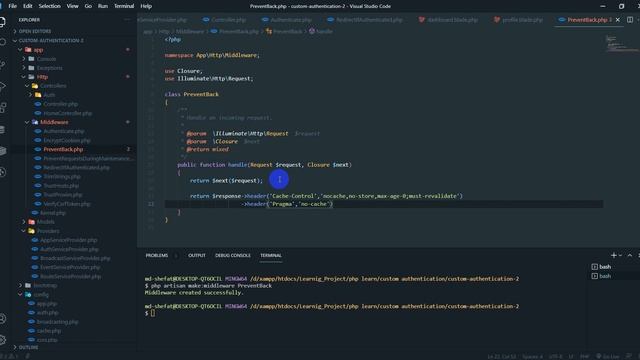Collapse the config folder
Viewport: 640px width, 360px height.
41,294
